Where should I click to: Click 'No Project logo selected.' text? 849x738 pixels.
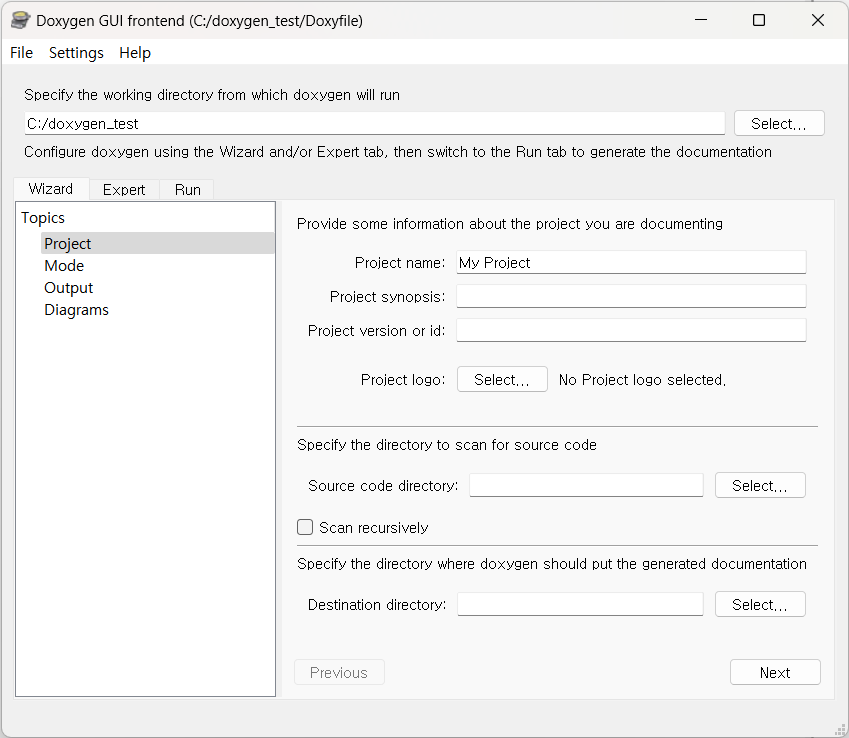point(642,380)
